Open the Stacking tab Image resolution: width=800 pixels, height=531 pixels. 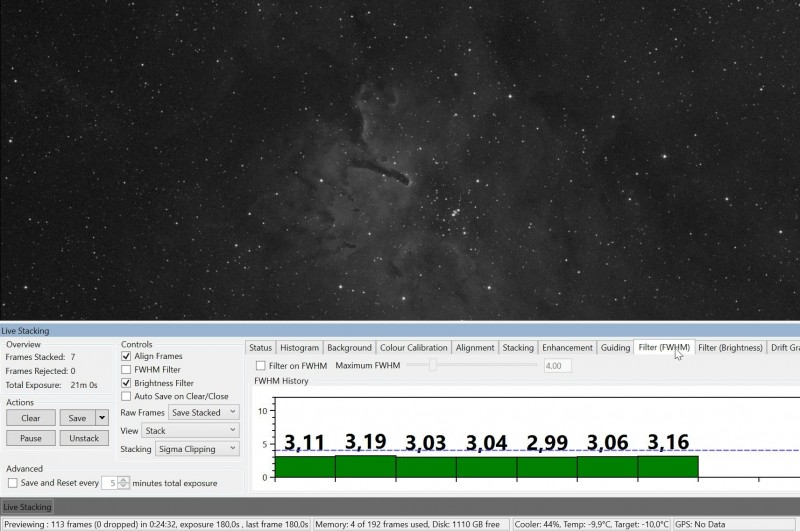[x=518, y=347]
